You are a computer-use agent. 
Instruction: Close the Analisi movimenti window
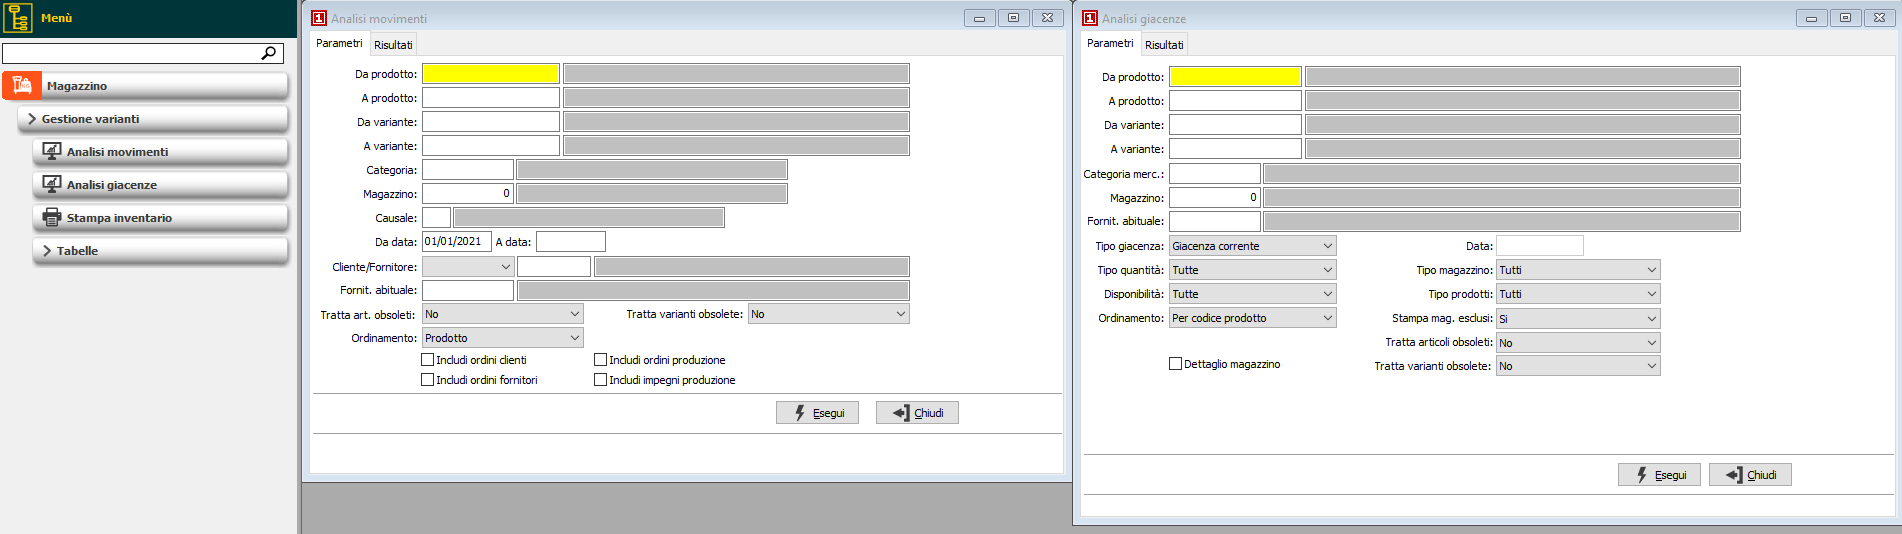[1047, 18]
